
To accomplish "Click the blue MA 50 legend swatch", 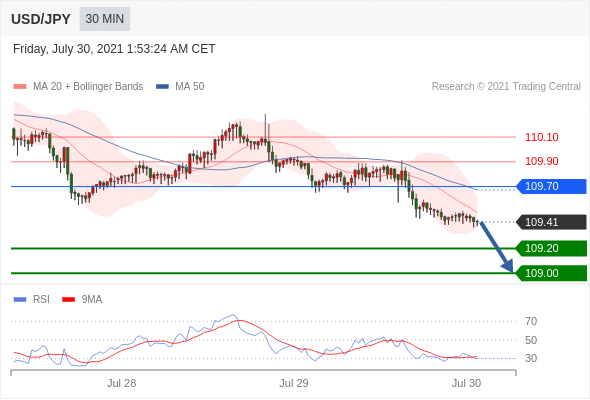I will coord(162,87).
